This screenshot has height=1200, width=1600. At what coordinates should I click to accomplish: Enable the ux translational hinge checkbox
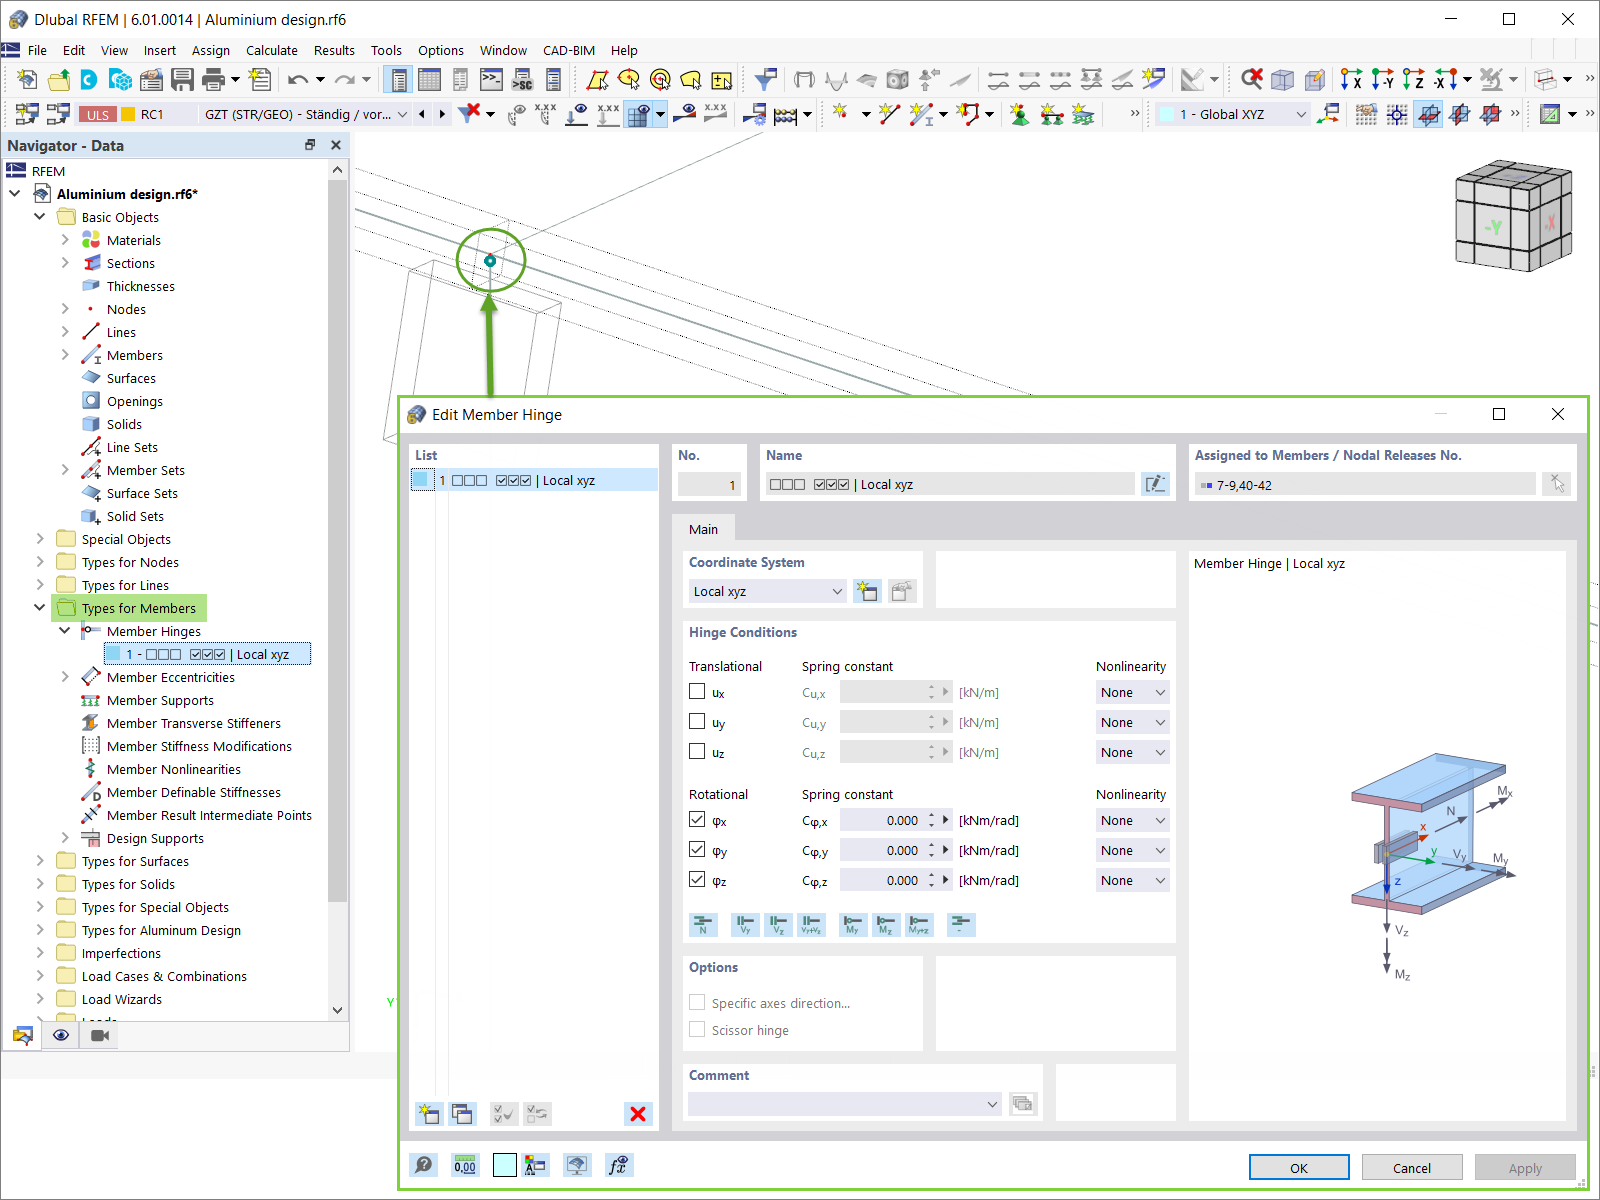(x=697, y=691)
